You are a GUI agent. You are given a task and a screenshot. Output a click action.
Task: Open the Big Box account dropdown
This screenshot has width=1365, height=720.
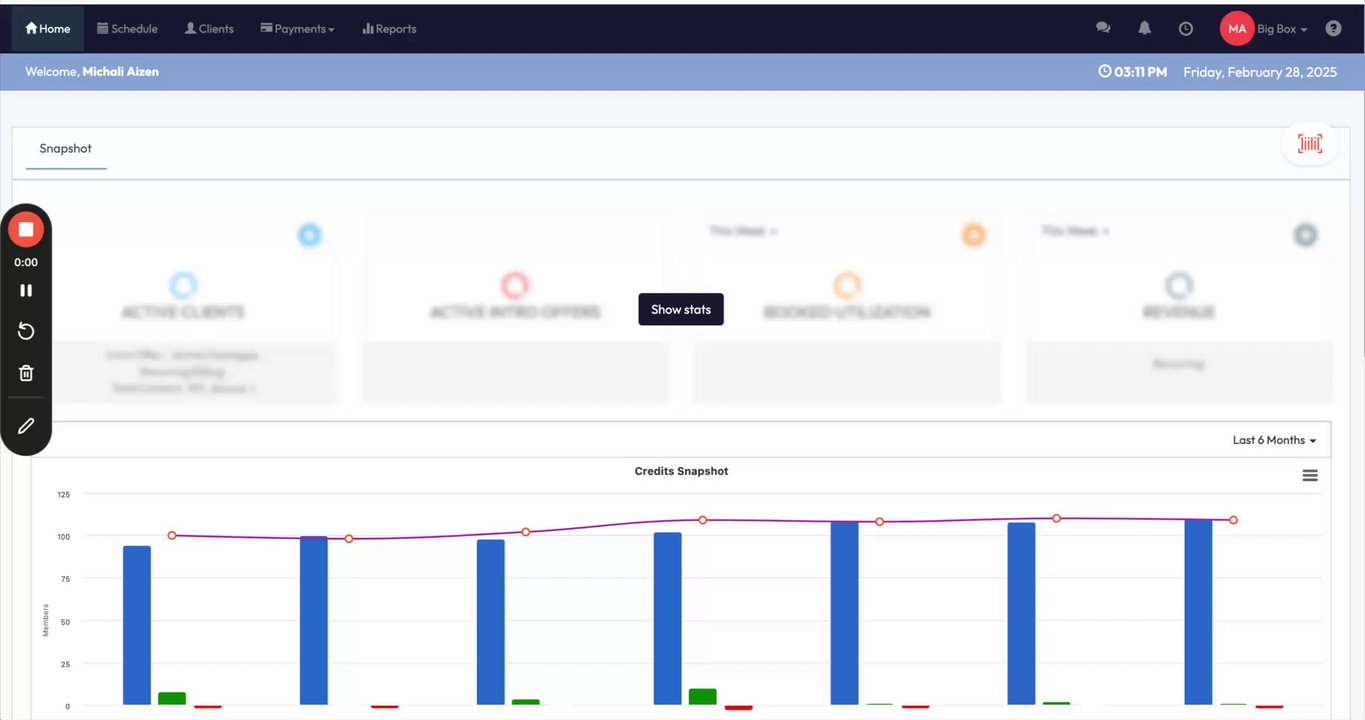click(1282, 29)
